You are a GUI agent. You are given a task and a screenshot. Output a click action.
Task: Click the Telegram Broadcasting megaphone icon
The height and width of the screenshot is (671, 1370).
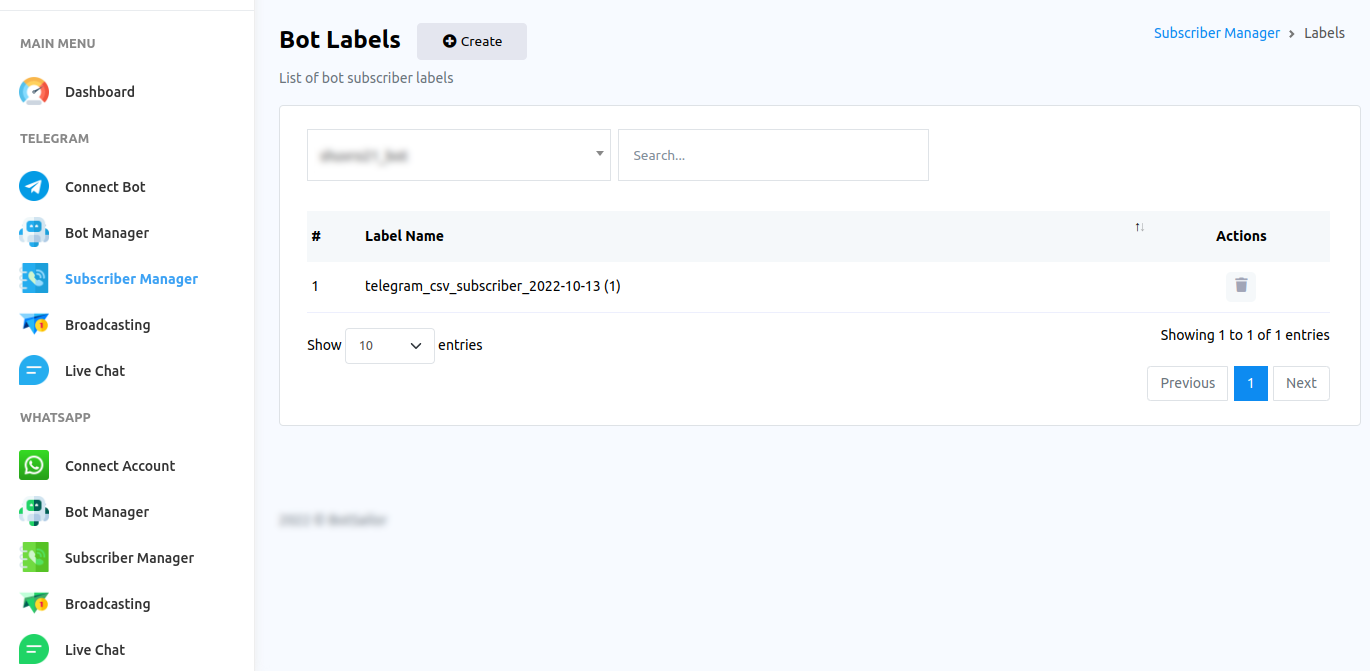34,325
